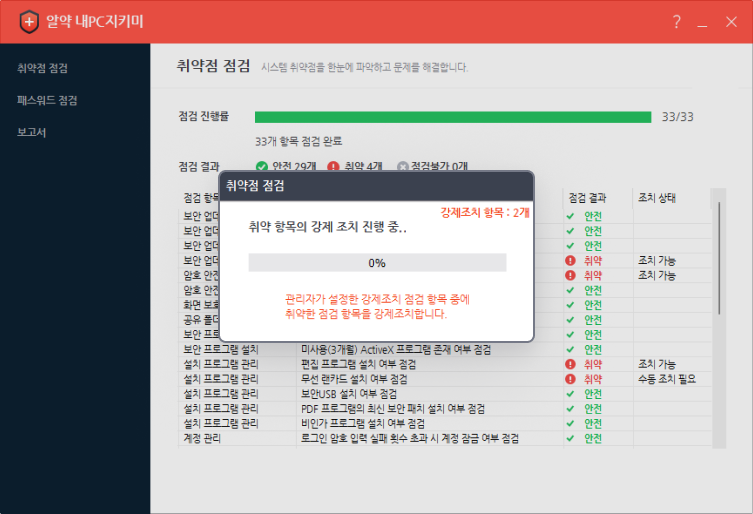This screenshot has height=514, width=753.
Task: Click 조치 가능 in 편집 프로그램 row
Action: tap(656, 364)
